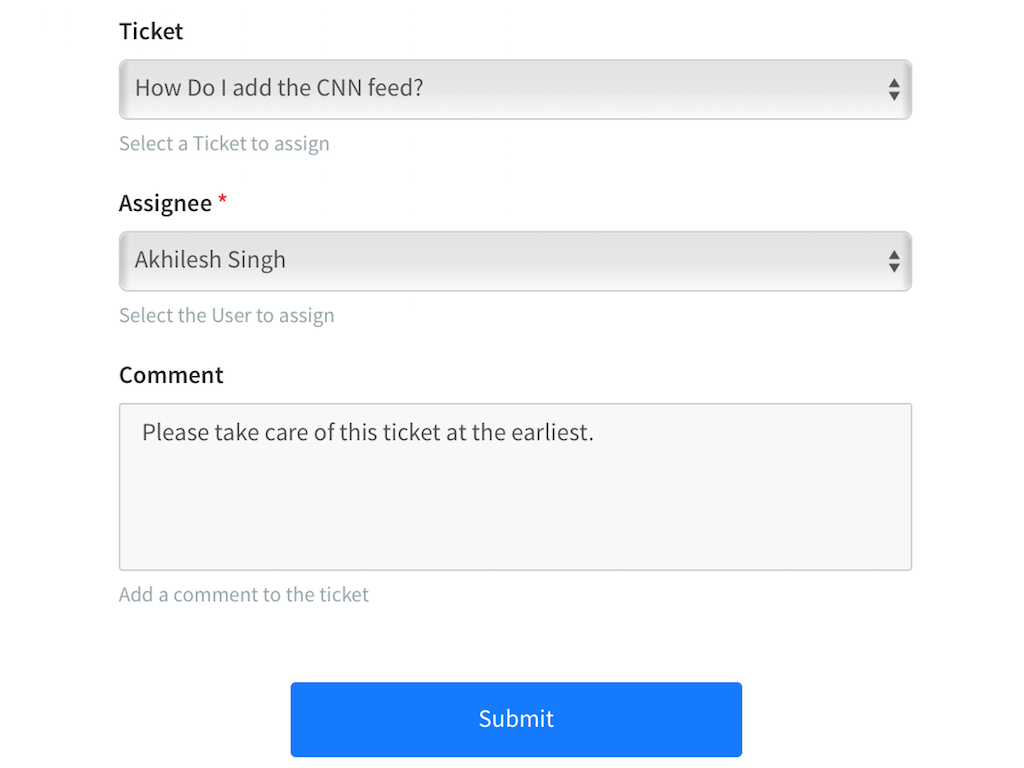Click the Ticket section heading

151,31
